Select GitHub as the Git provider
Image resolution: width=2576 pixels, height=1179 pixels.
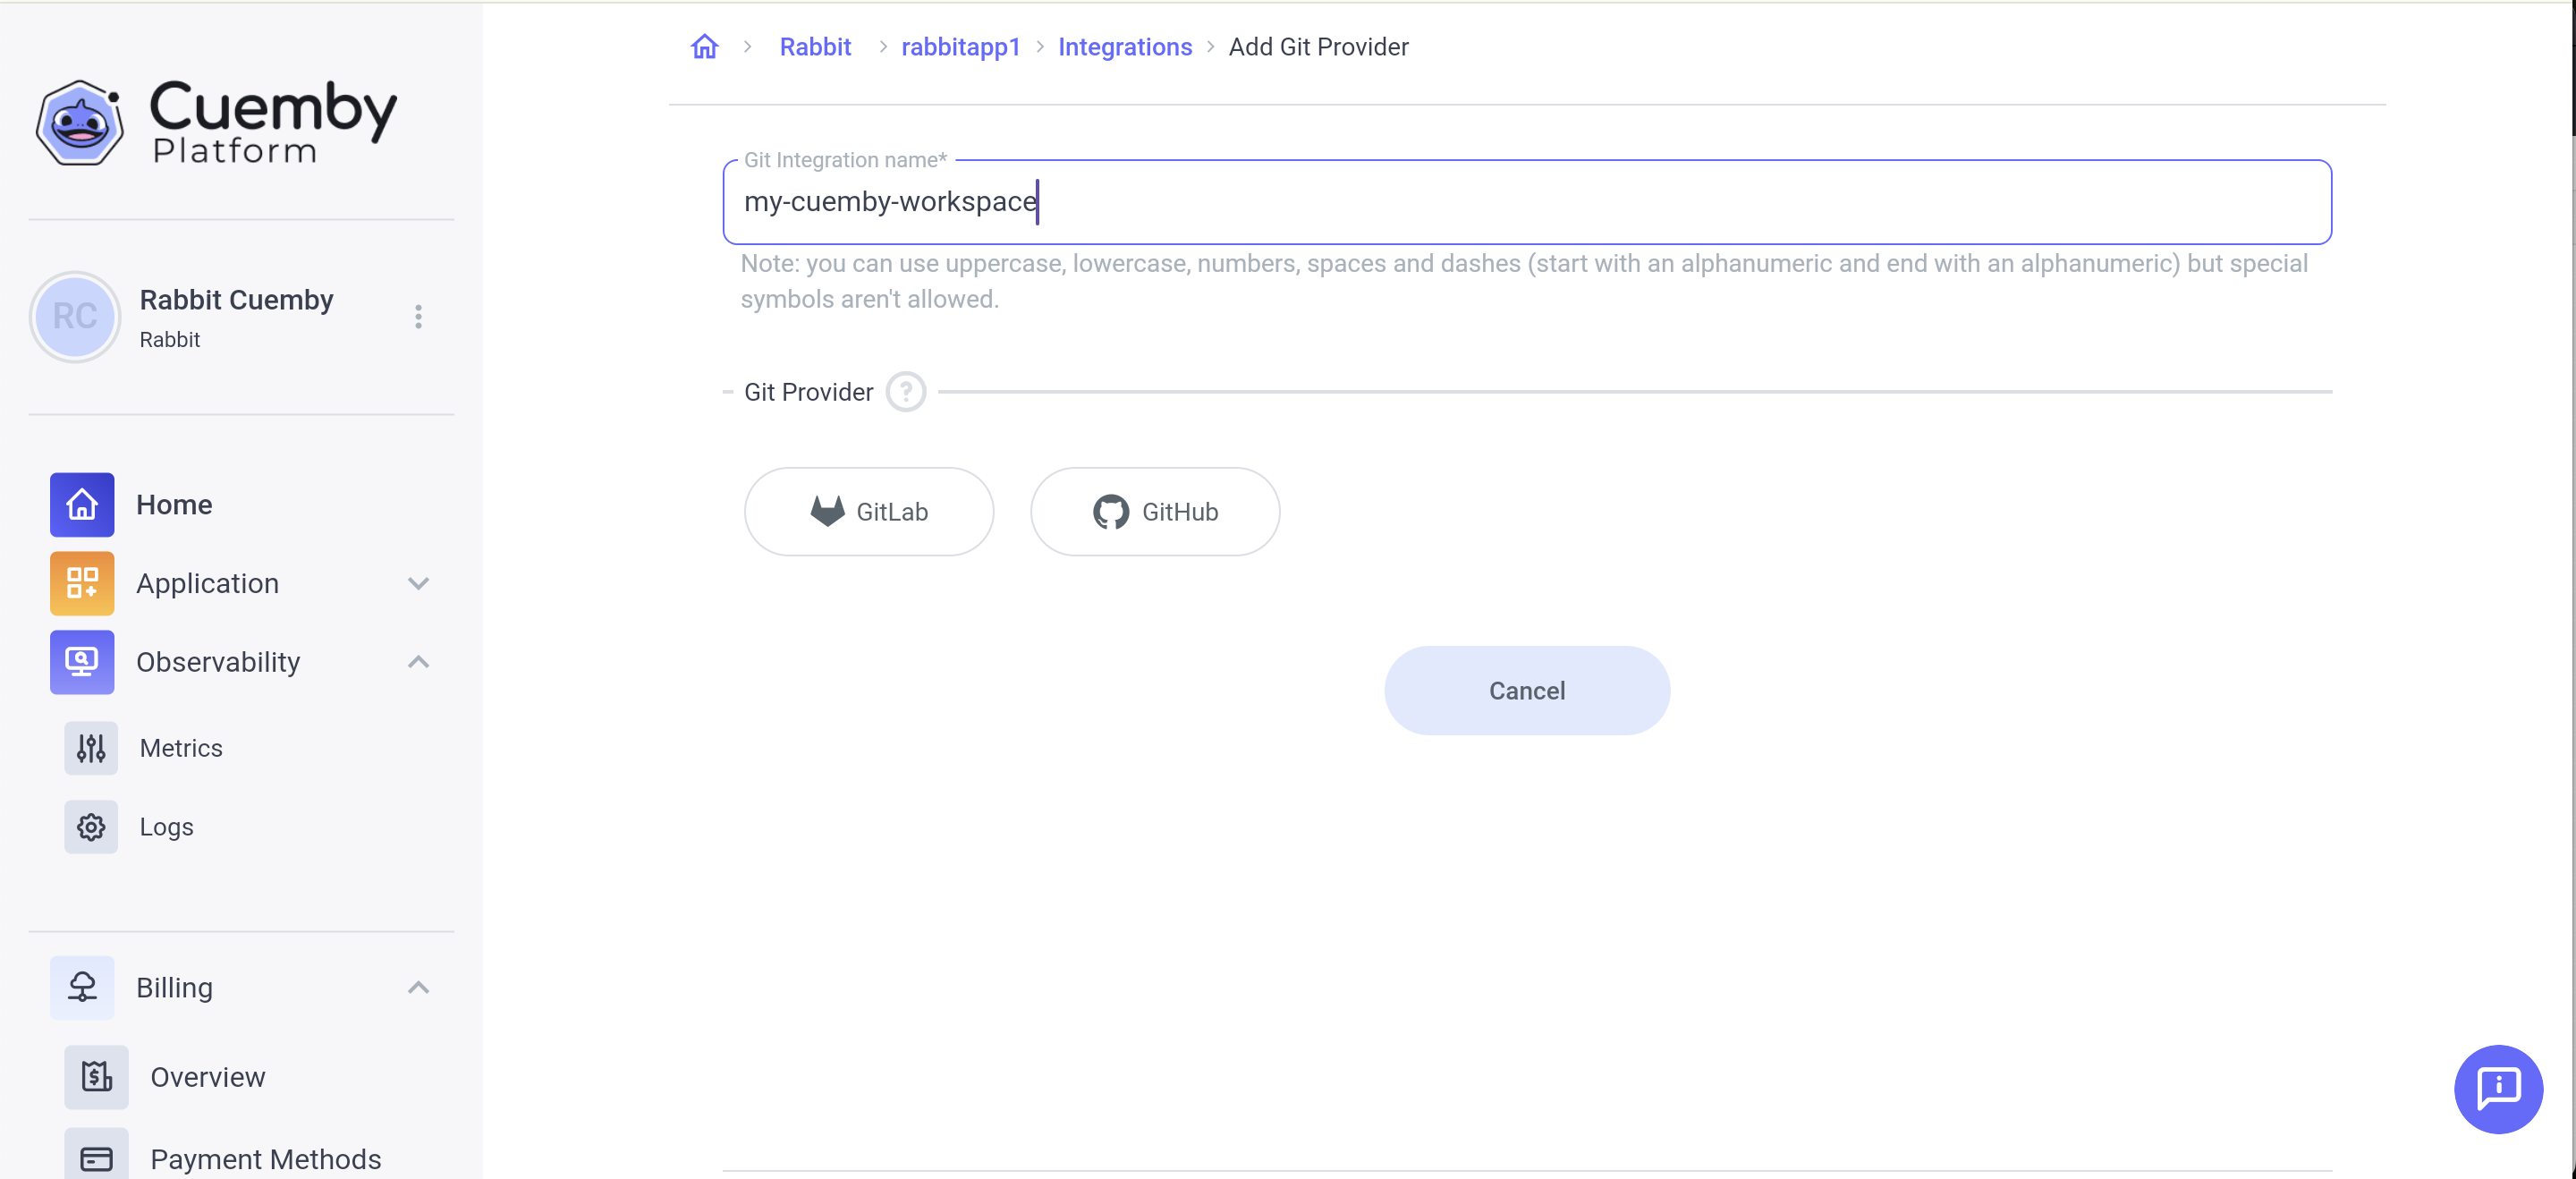pyautogui.click(x=1154, y=512)
